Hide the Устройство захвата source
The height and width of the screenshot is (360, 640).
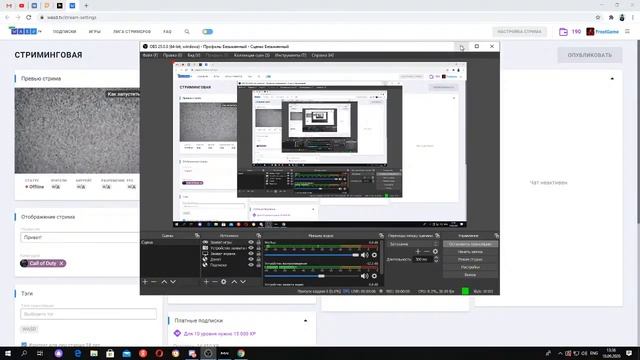click(x=251, y=248)
